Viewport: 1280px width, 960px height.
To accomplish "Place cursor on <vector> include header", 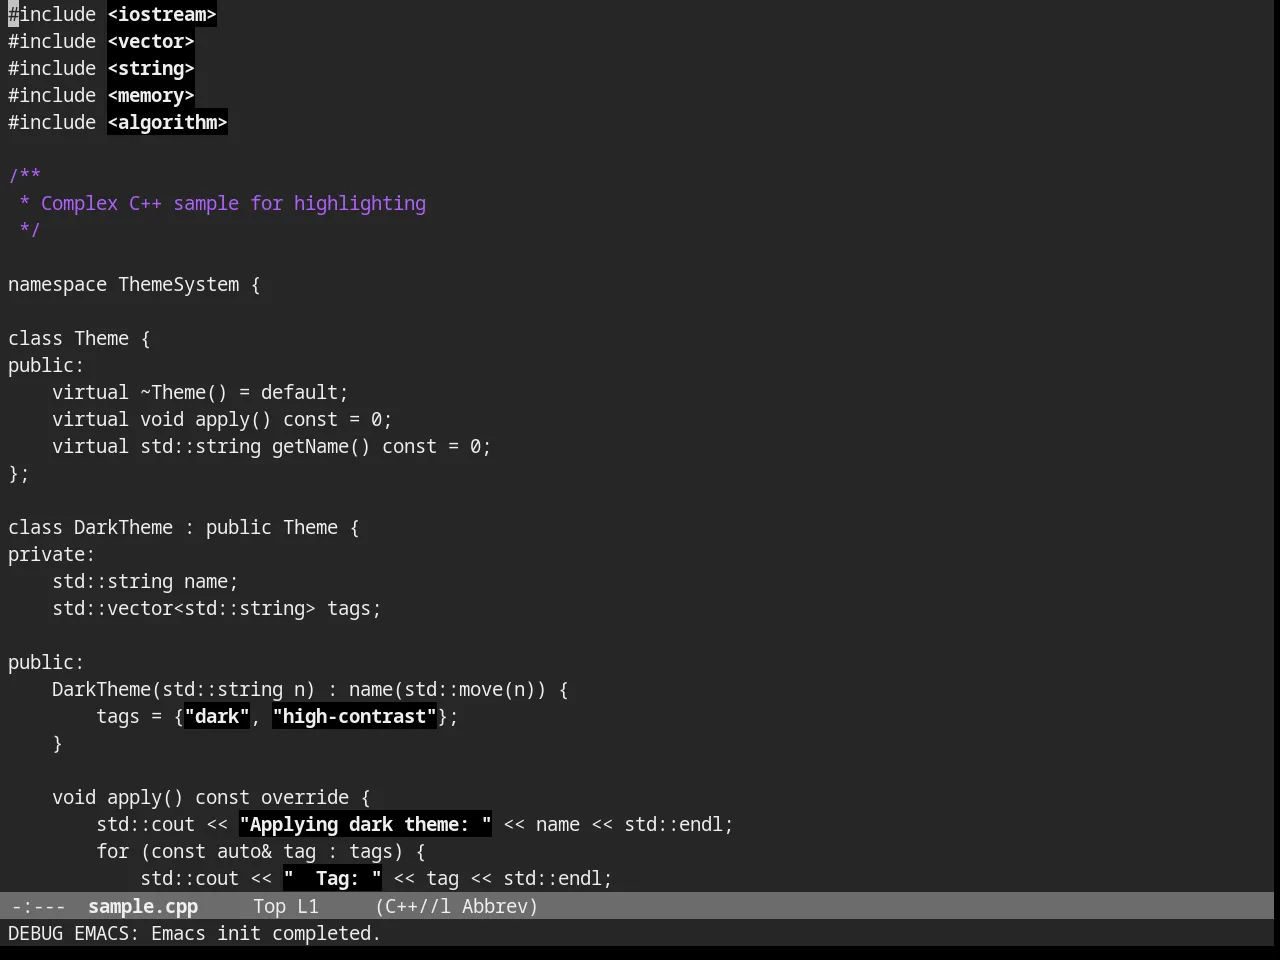I will click(x=151, y=41).
